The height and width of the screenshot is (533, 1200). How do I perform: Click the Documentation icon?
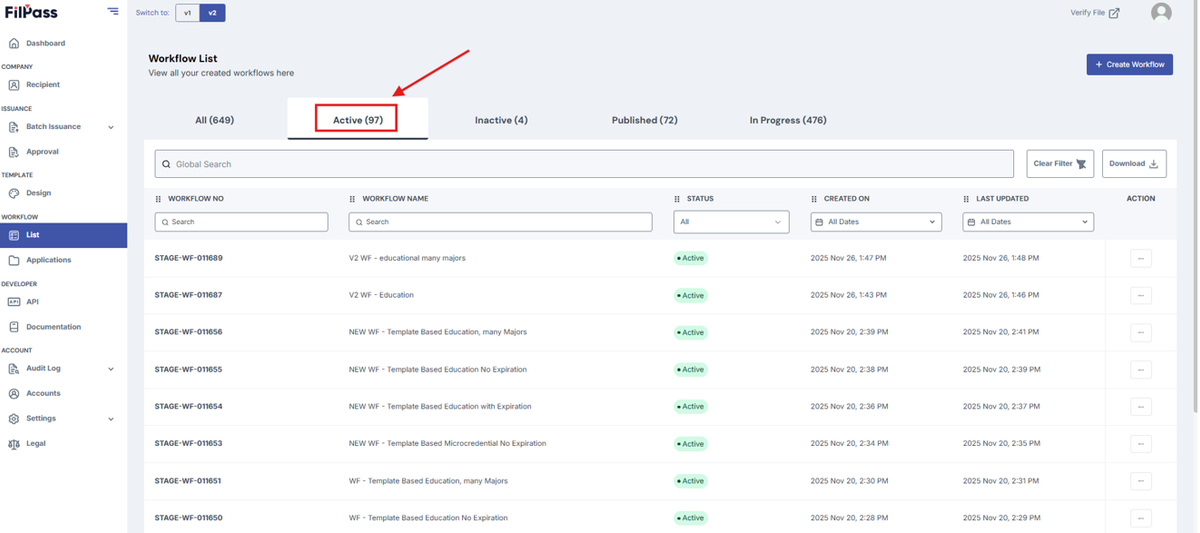pyautogui.click(x=14, y=327)
